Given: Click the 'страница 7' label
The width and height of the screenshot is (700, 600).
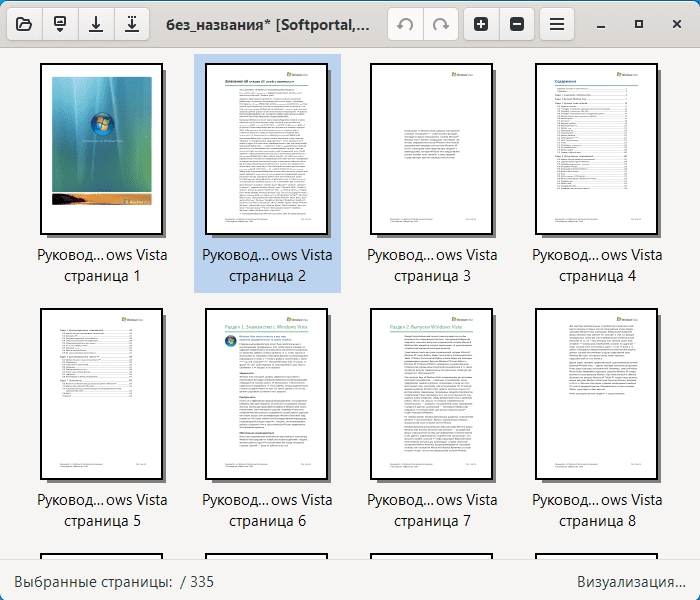Looking at the screenshot, I should click(x=432, y=521).
